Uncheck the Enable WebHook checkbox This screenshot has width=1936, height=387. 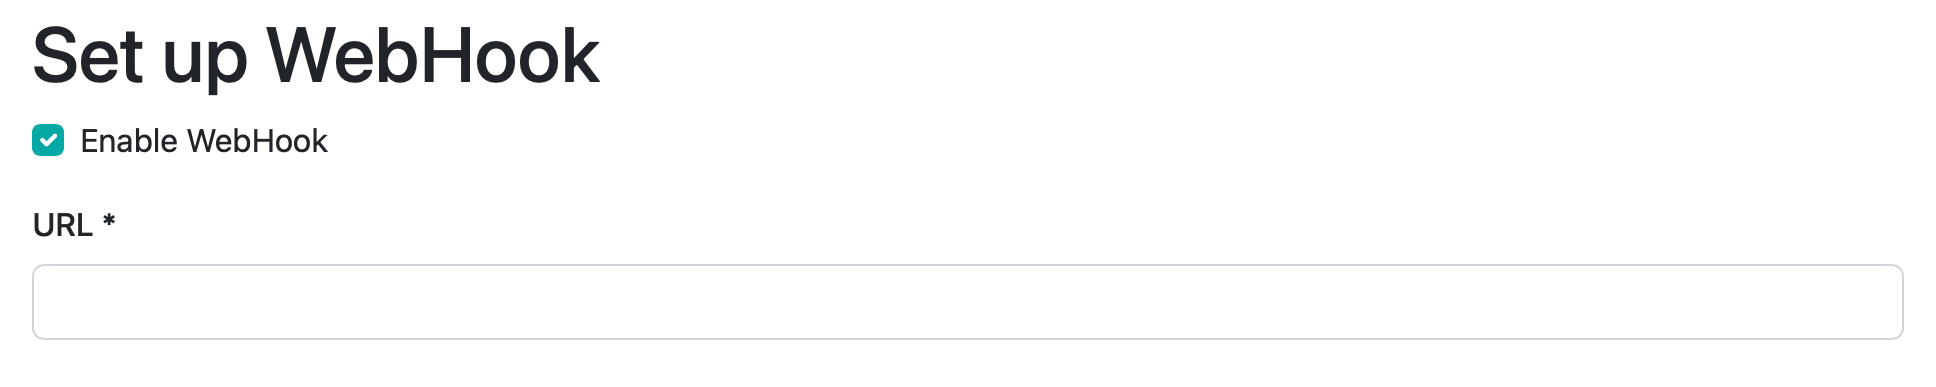tap(48, 141)
